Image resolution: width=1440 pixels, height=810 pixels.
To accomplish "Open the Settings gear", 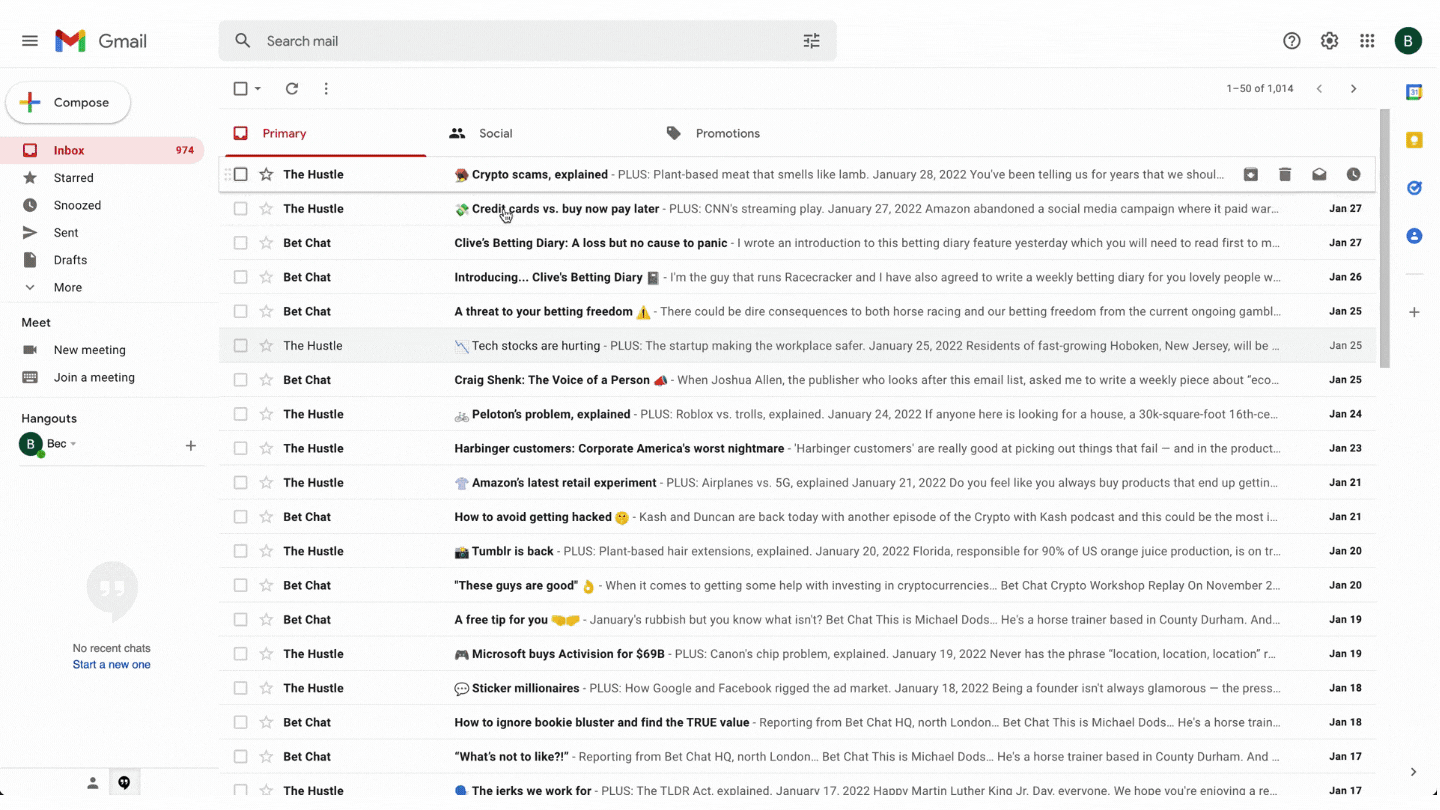I will click(1329, 41).
